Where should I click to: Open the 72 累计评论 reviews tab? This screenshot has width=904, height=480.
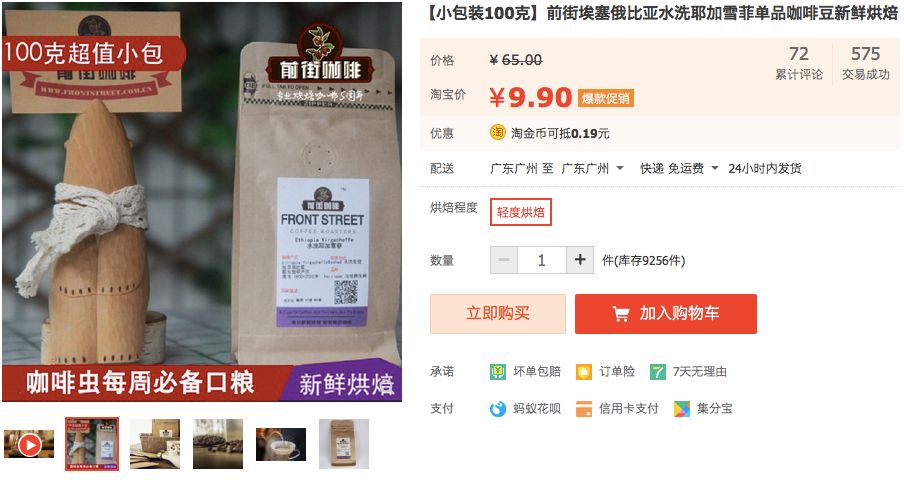(798, 63)
